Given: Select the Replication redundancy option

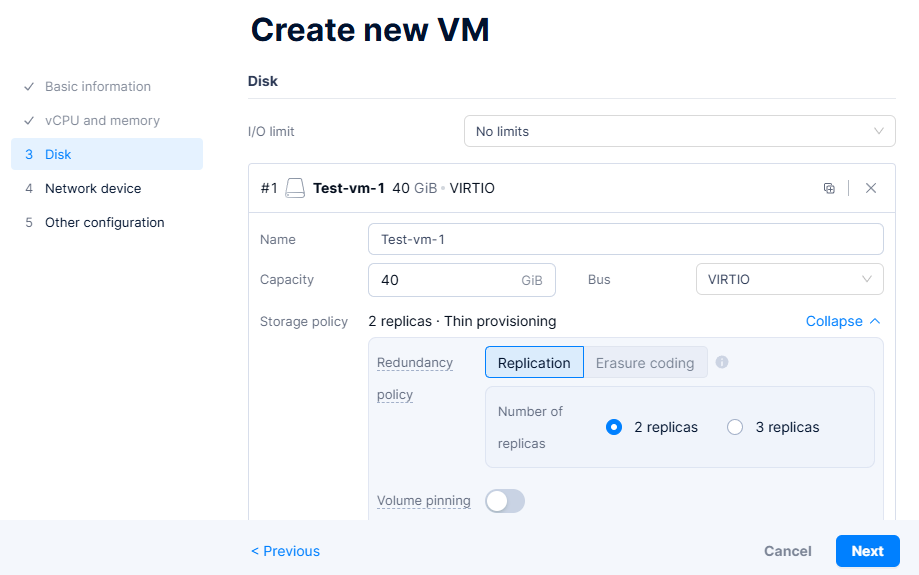Looking at the screenshot, I should (x=534, y=363).
